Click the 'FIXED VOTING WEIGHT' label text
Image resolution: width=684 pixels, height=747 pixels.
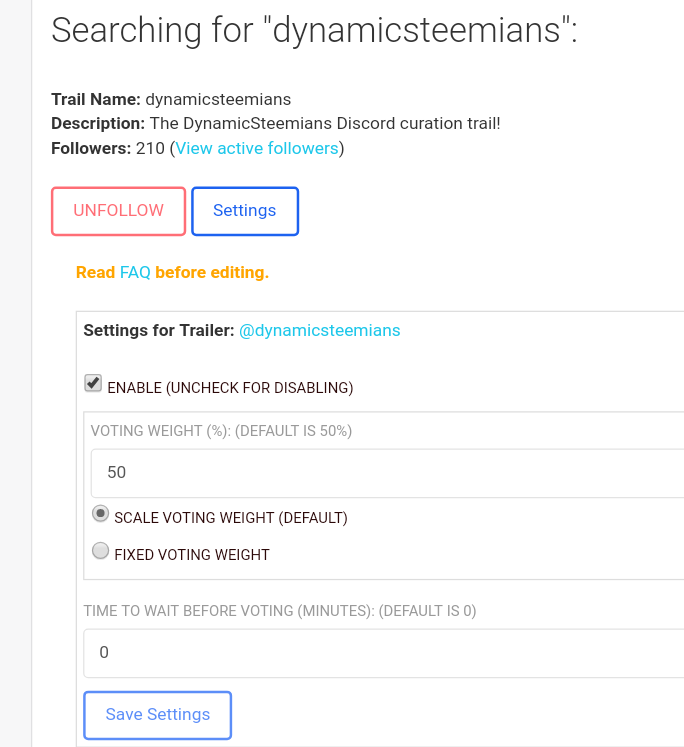[x=192, y=555]
